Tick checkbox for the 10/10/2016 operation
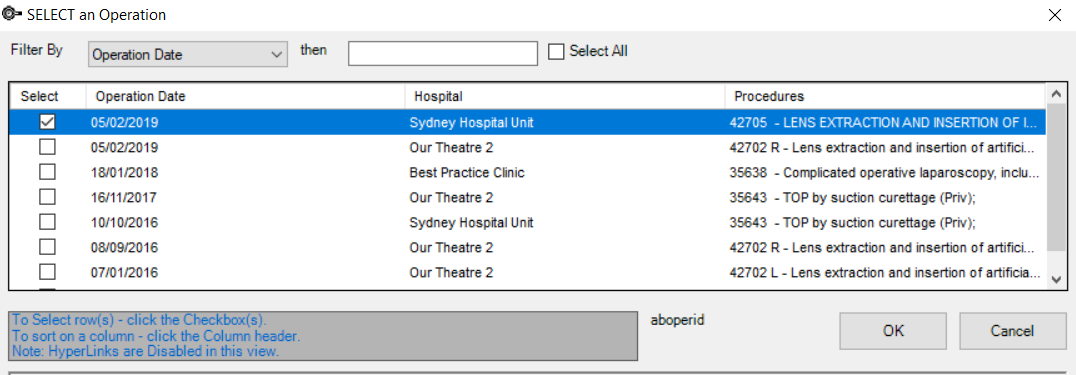Screen dimensions: 1076x375 coord(47,223)
